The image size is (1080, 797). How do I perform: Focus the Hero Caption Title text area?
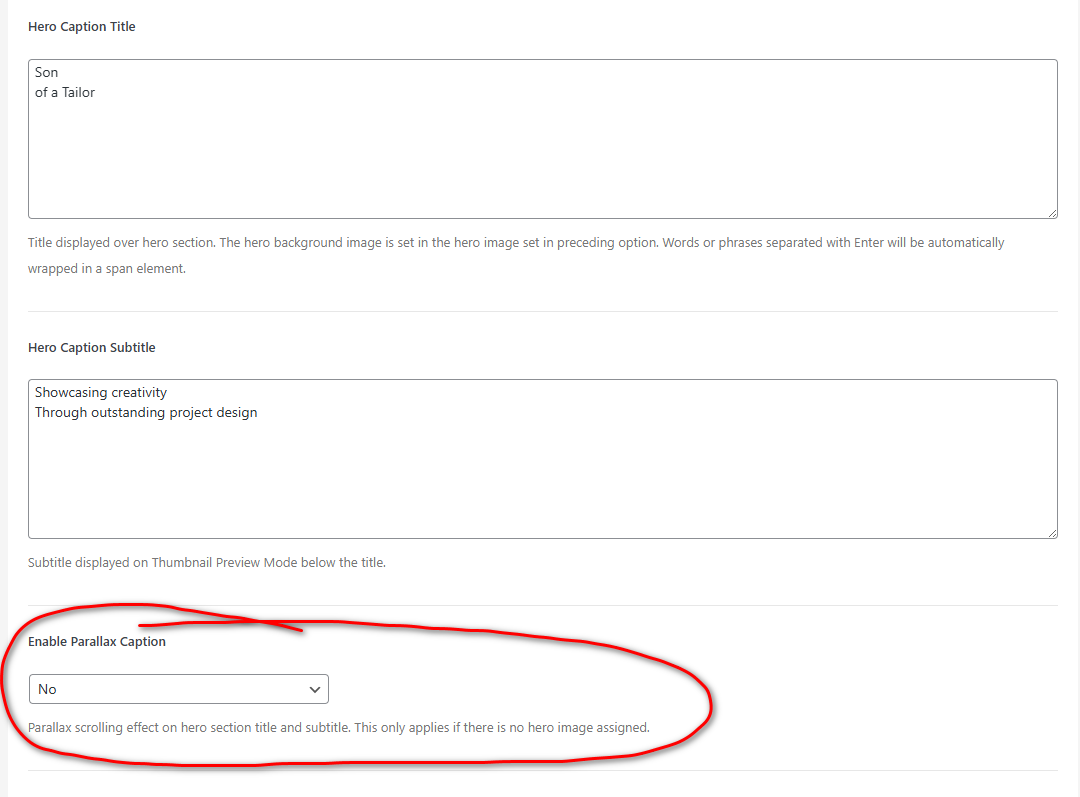coord(542,150)
